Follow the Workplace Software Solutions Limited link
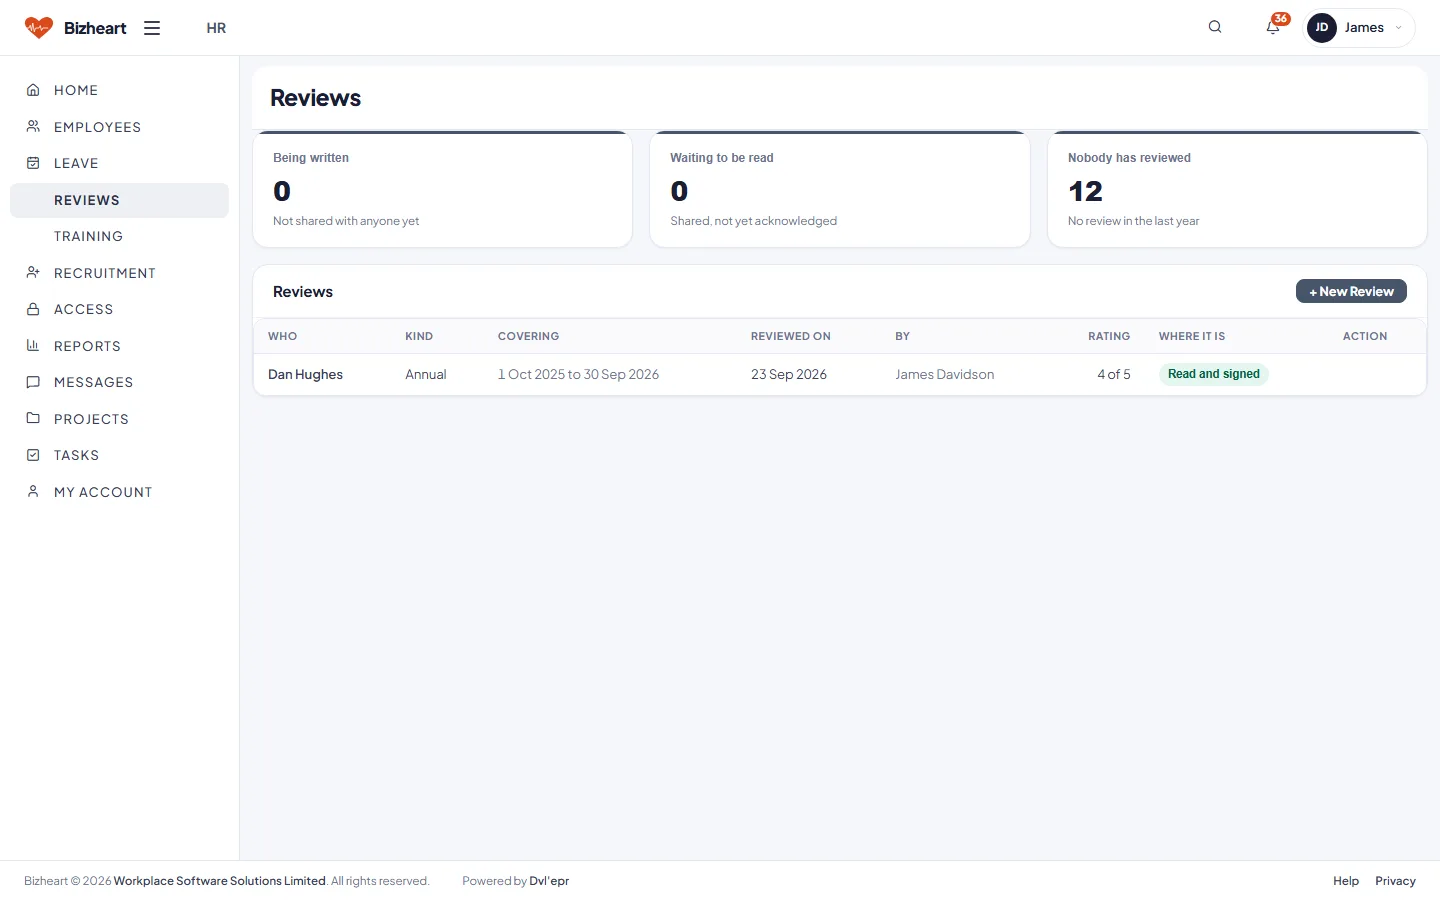The height and width of the screenshot is (900, 1440). tap(220, 881)
